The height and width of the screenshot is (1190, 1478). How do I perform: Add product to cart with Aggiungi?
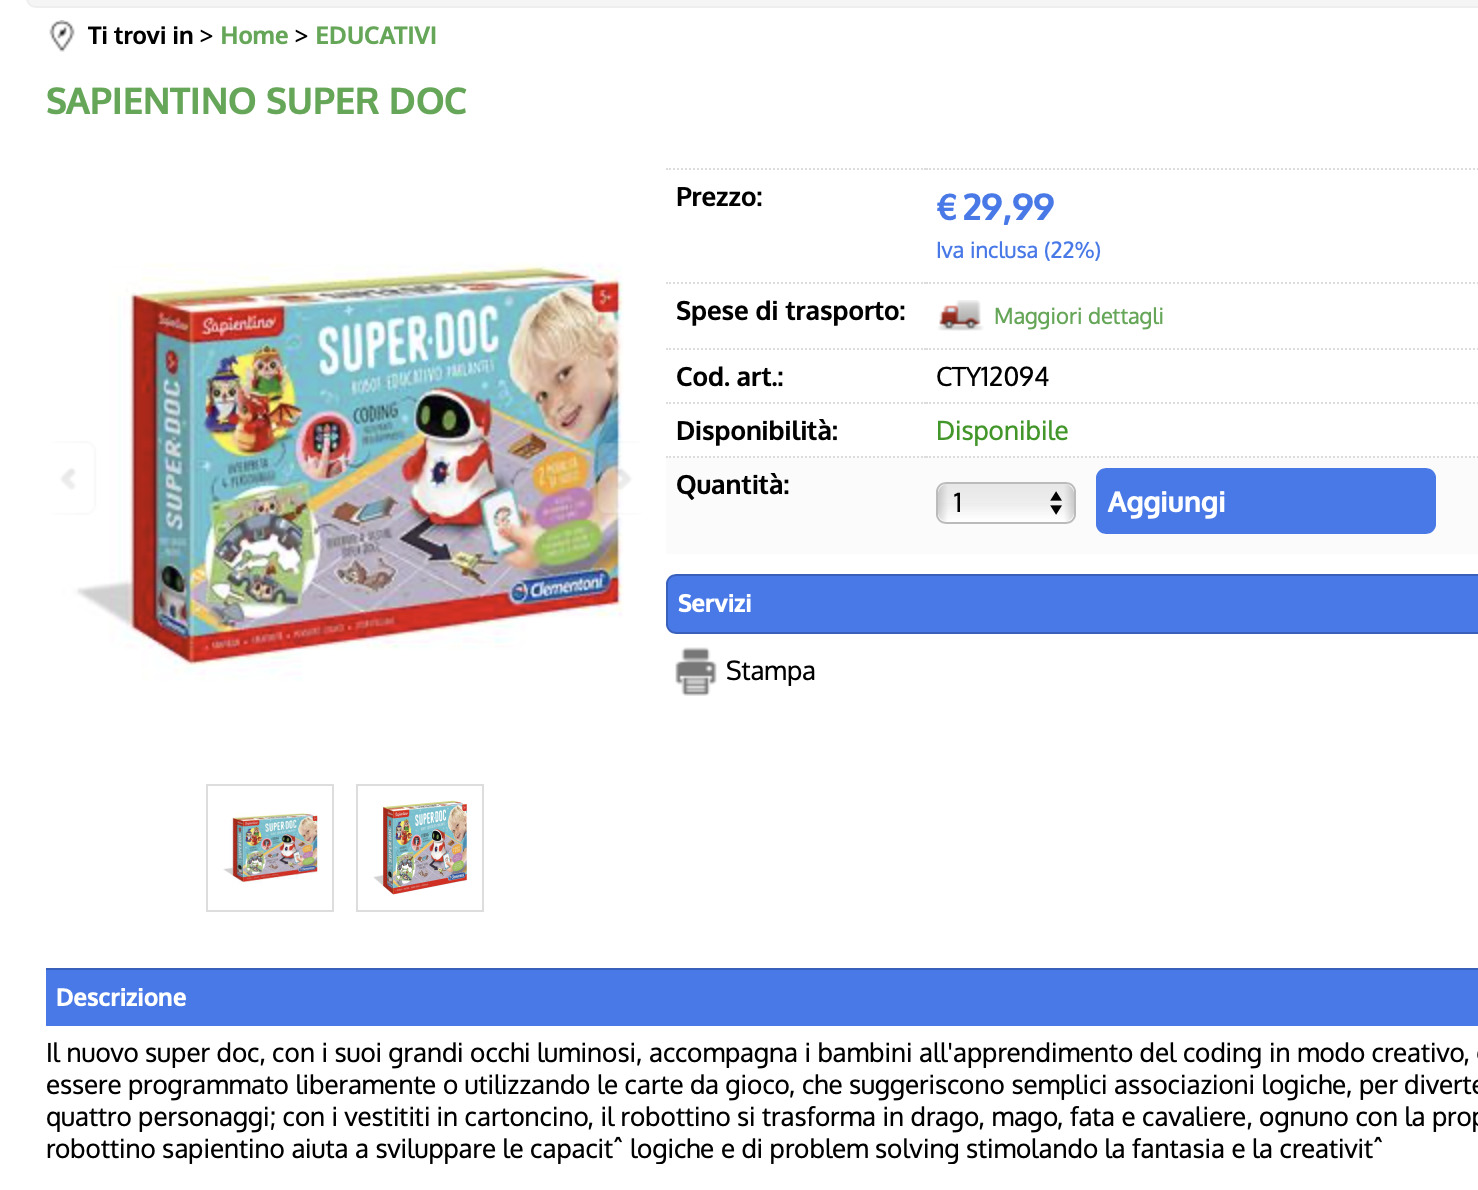coord(1266,501)
